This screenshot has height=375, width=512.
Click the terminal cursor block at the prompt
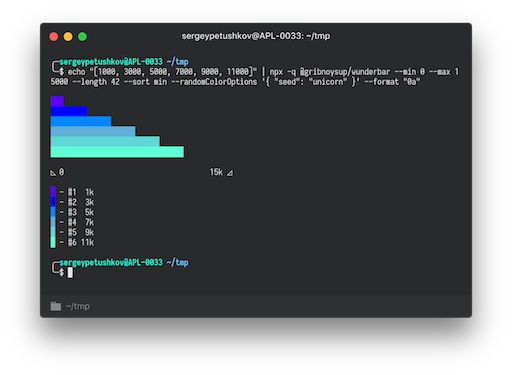[70, 273]
